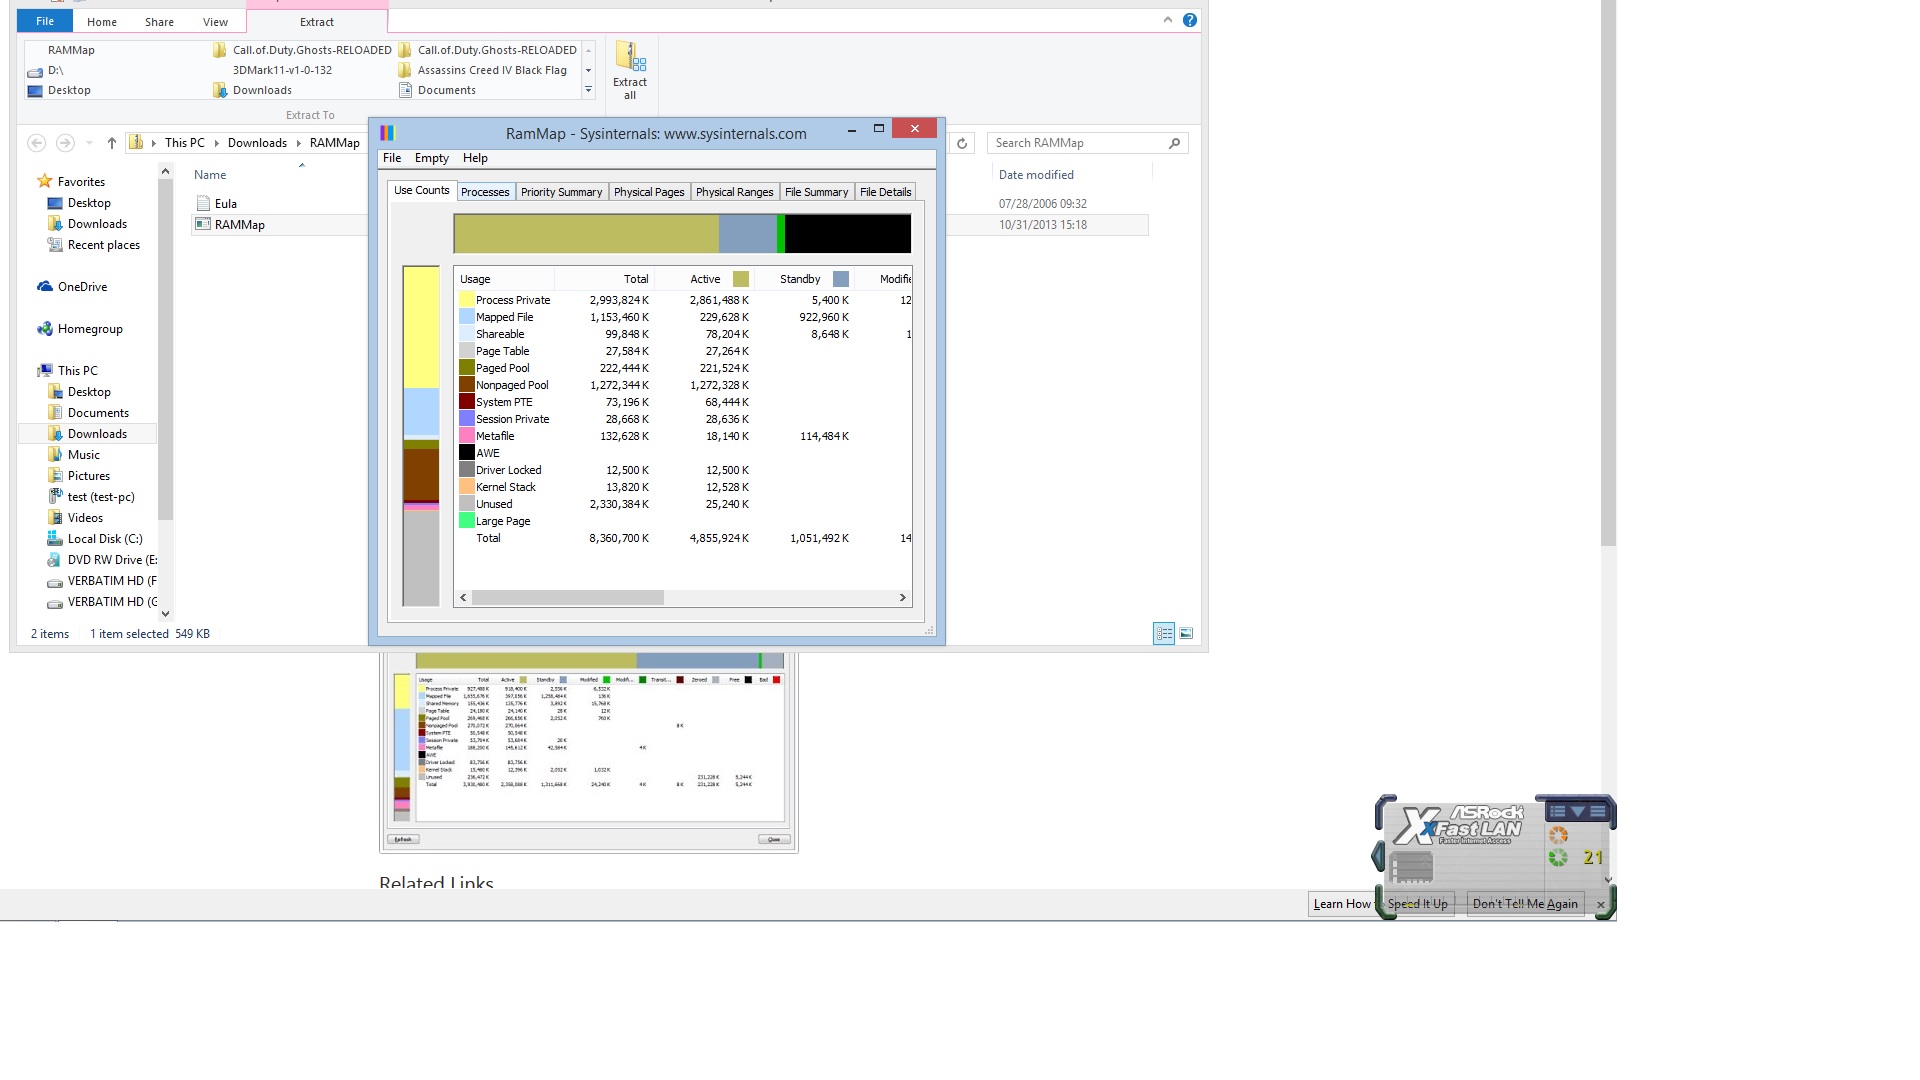Open the explorer Help question mark icon
This screenshot has height=1080, width=1920.
tap(1190, 20)
